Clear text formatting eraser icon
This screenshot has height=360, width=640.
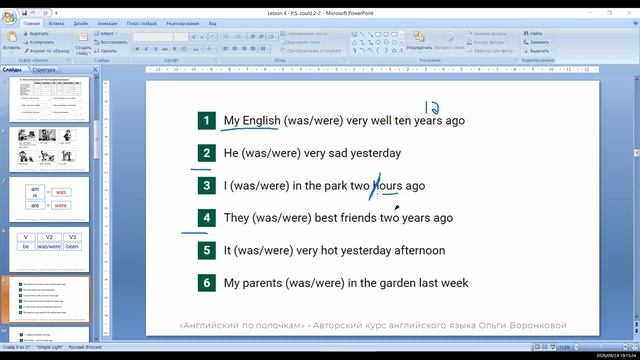coord(212,37)
